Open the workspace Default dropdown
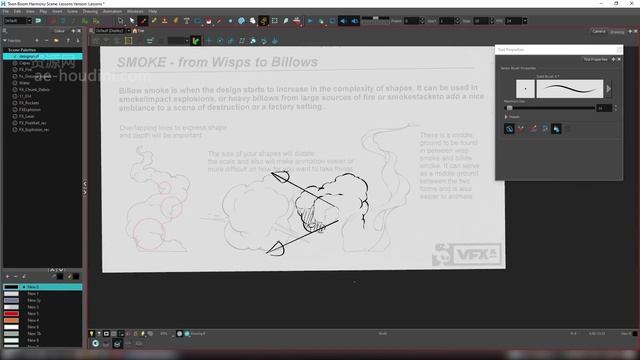 [x=18, y=20]
